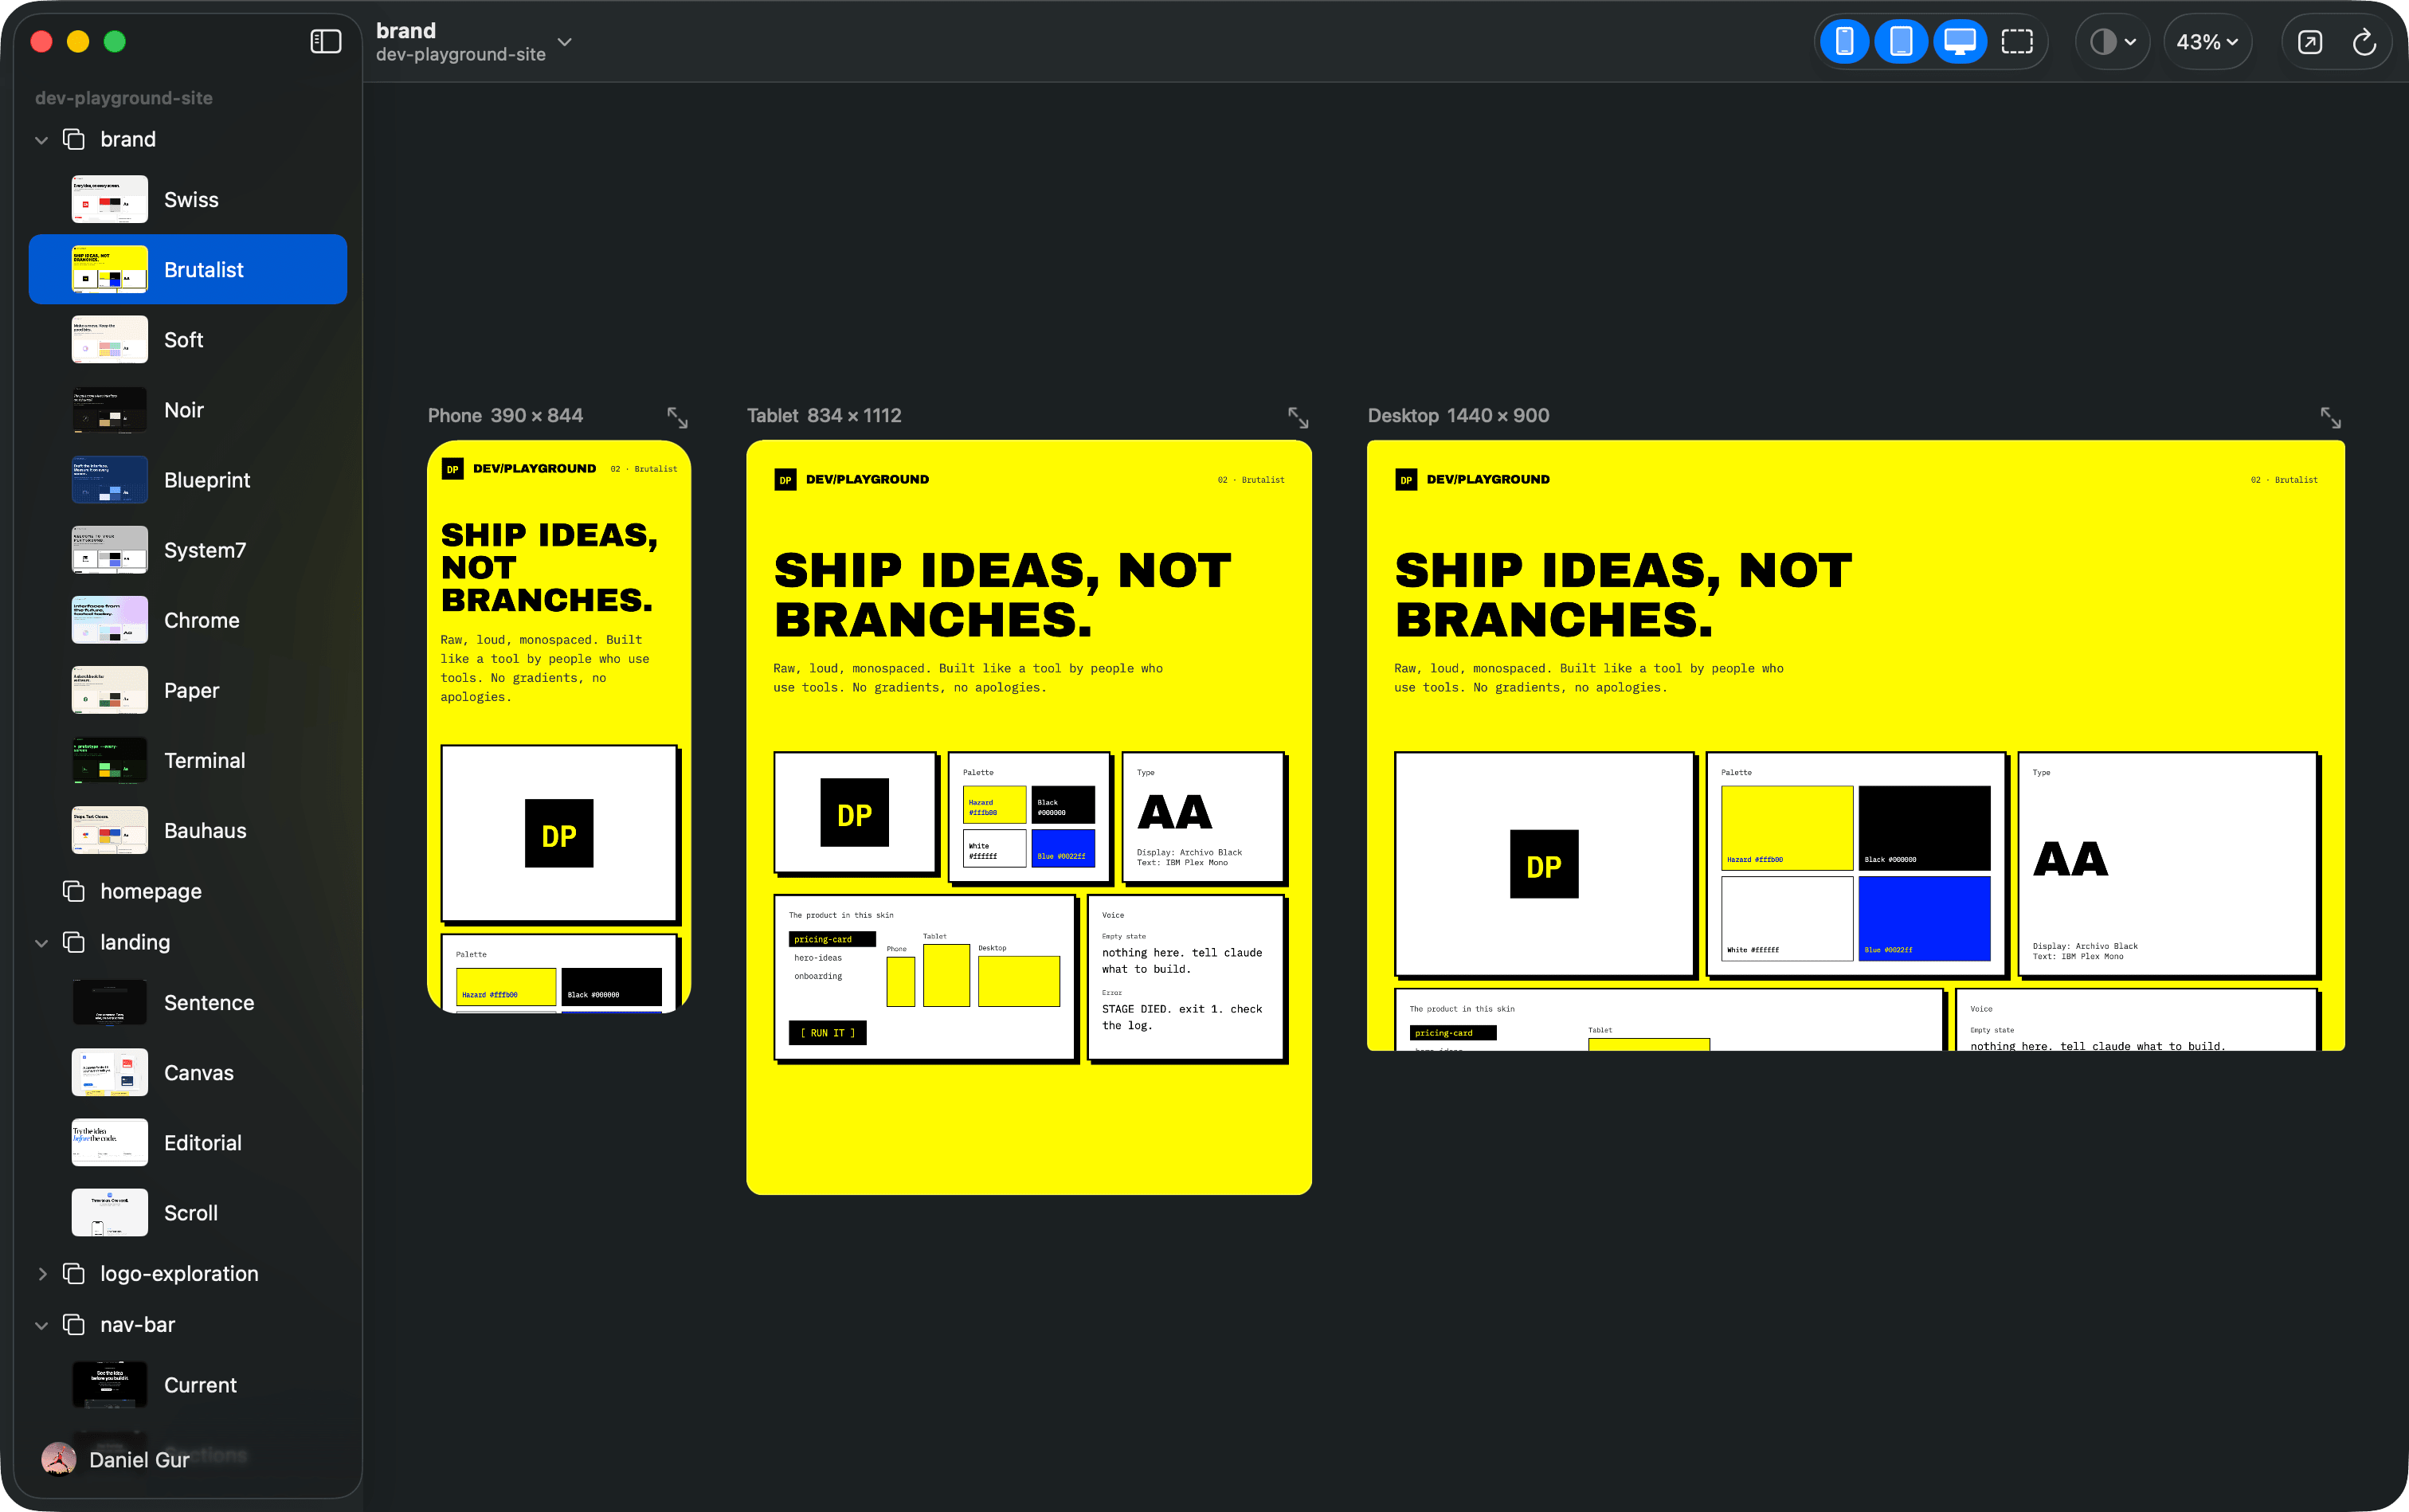This screenshot has height=1512, width=2409.
Task: Select the System7 brand variant
Action: pos(188,549)
